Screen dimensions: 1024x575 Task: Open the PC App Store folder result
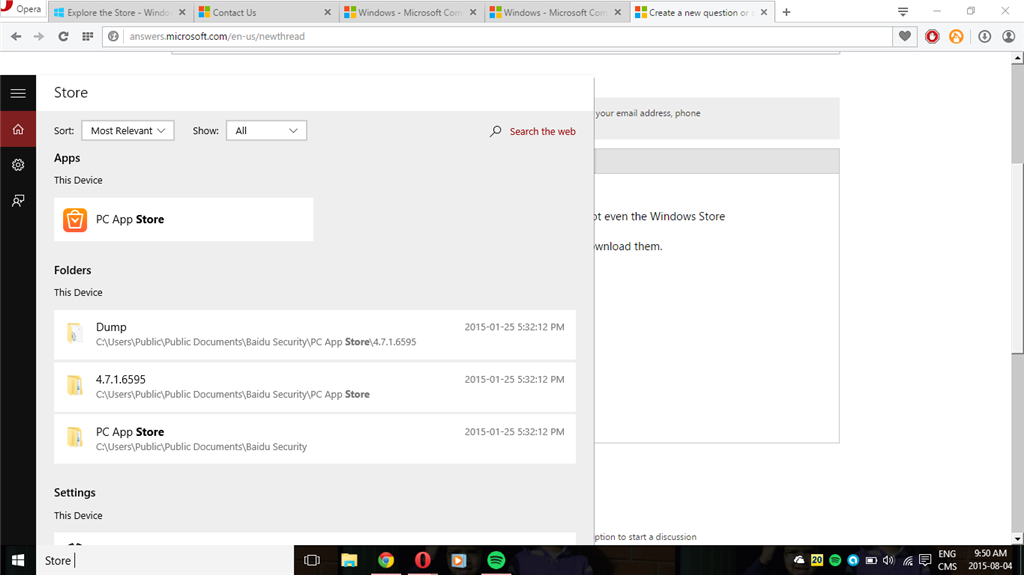click(x=315, y=439)
